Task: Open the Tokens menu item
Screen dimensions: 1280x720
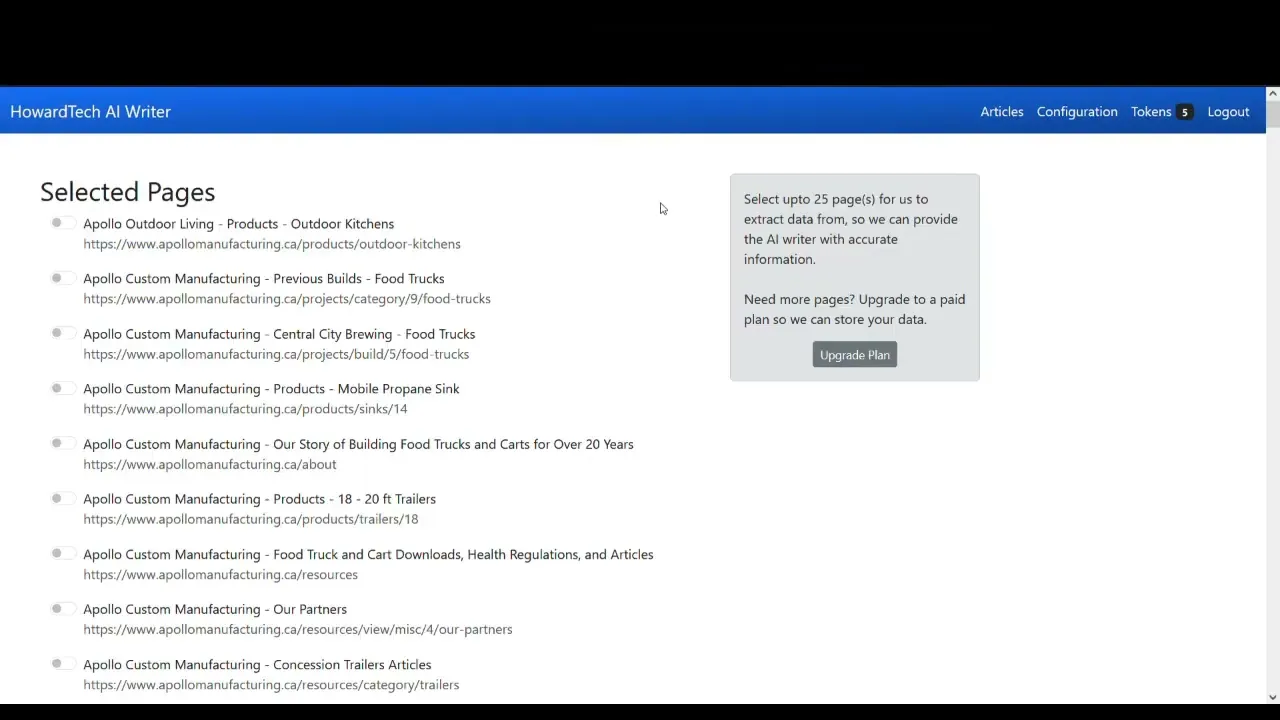Action: coord(1161,112)
